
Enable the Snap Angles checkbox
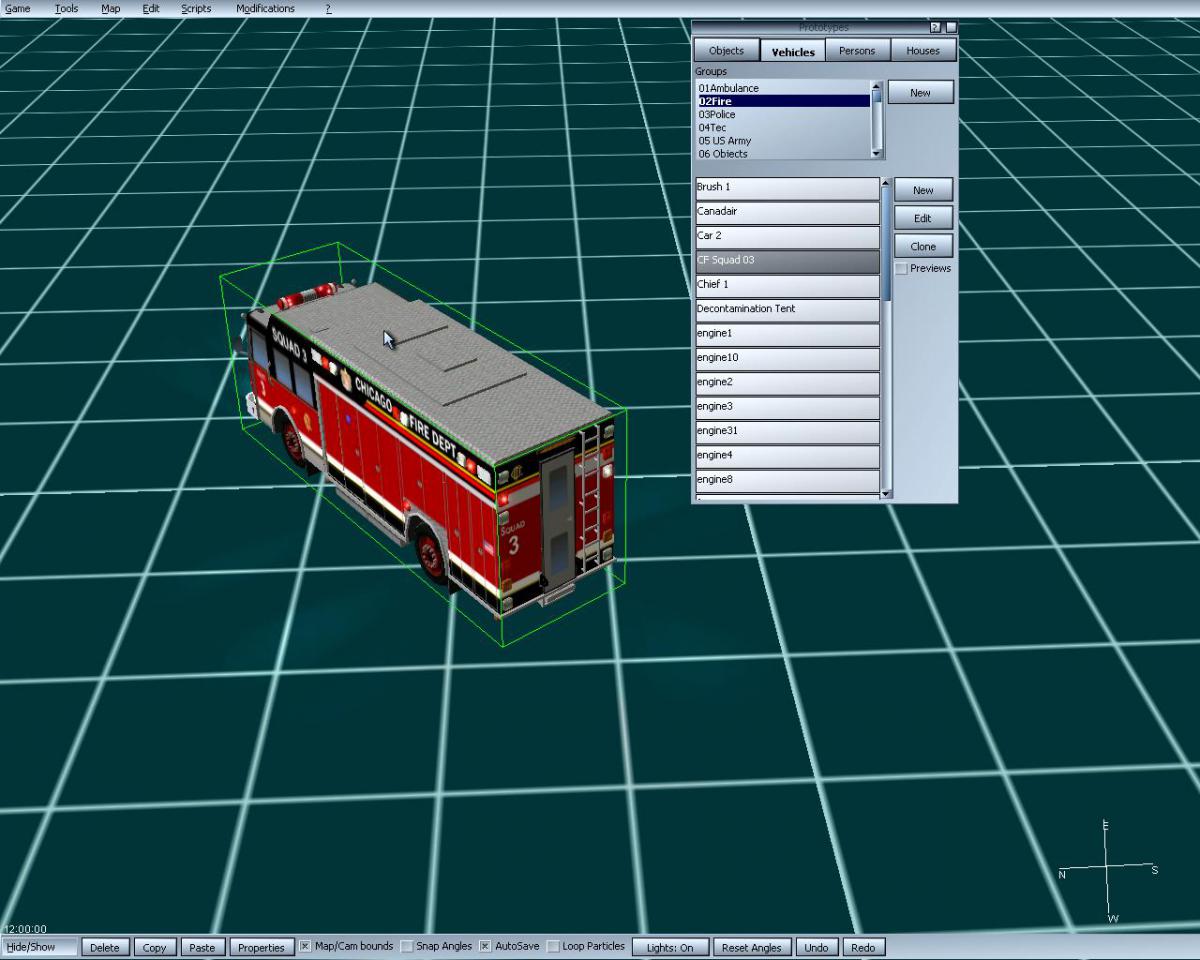[407, 946]
